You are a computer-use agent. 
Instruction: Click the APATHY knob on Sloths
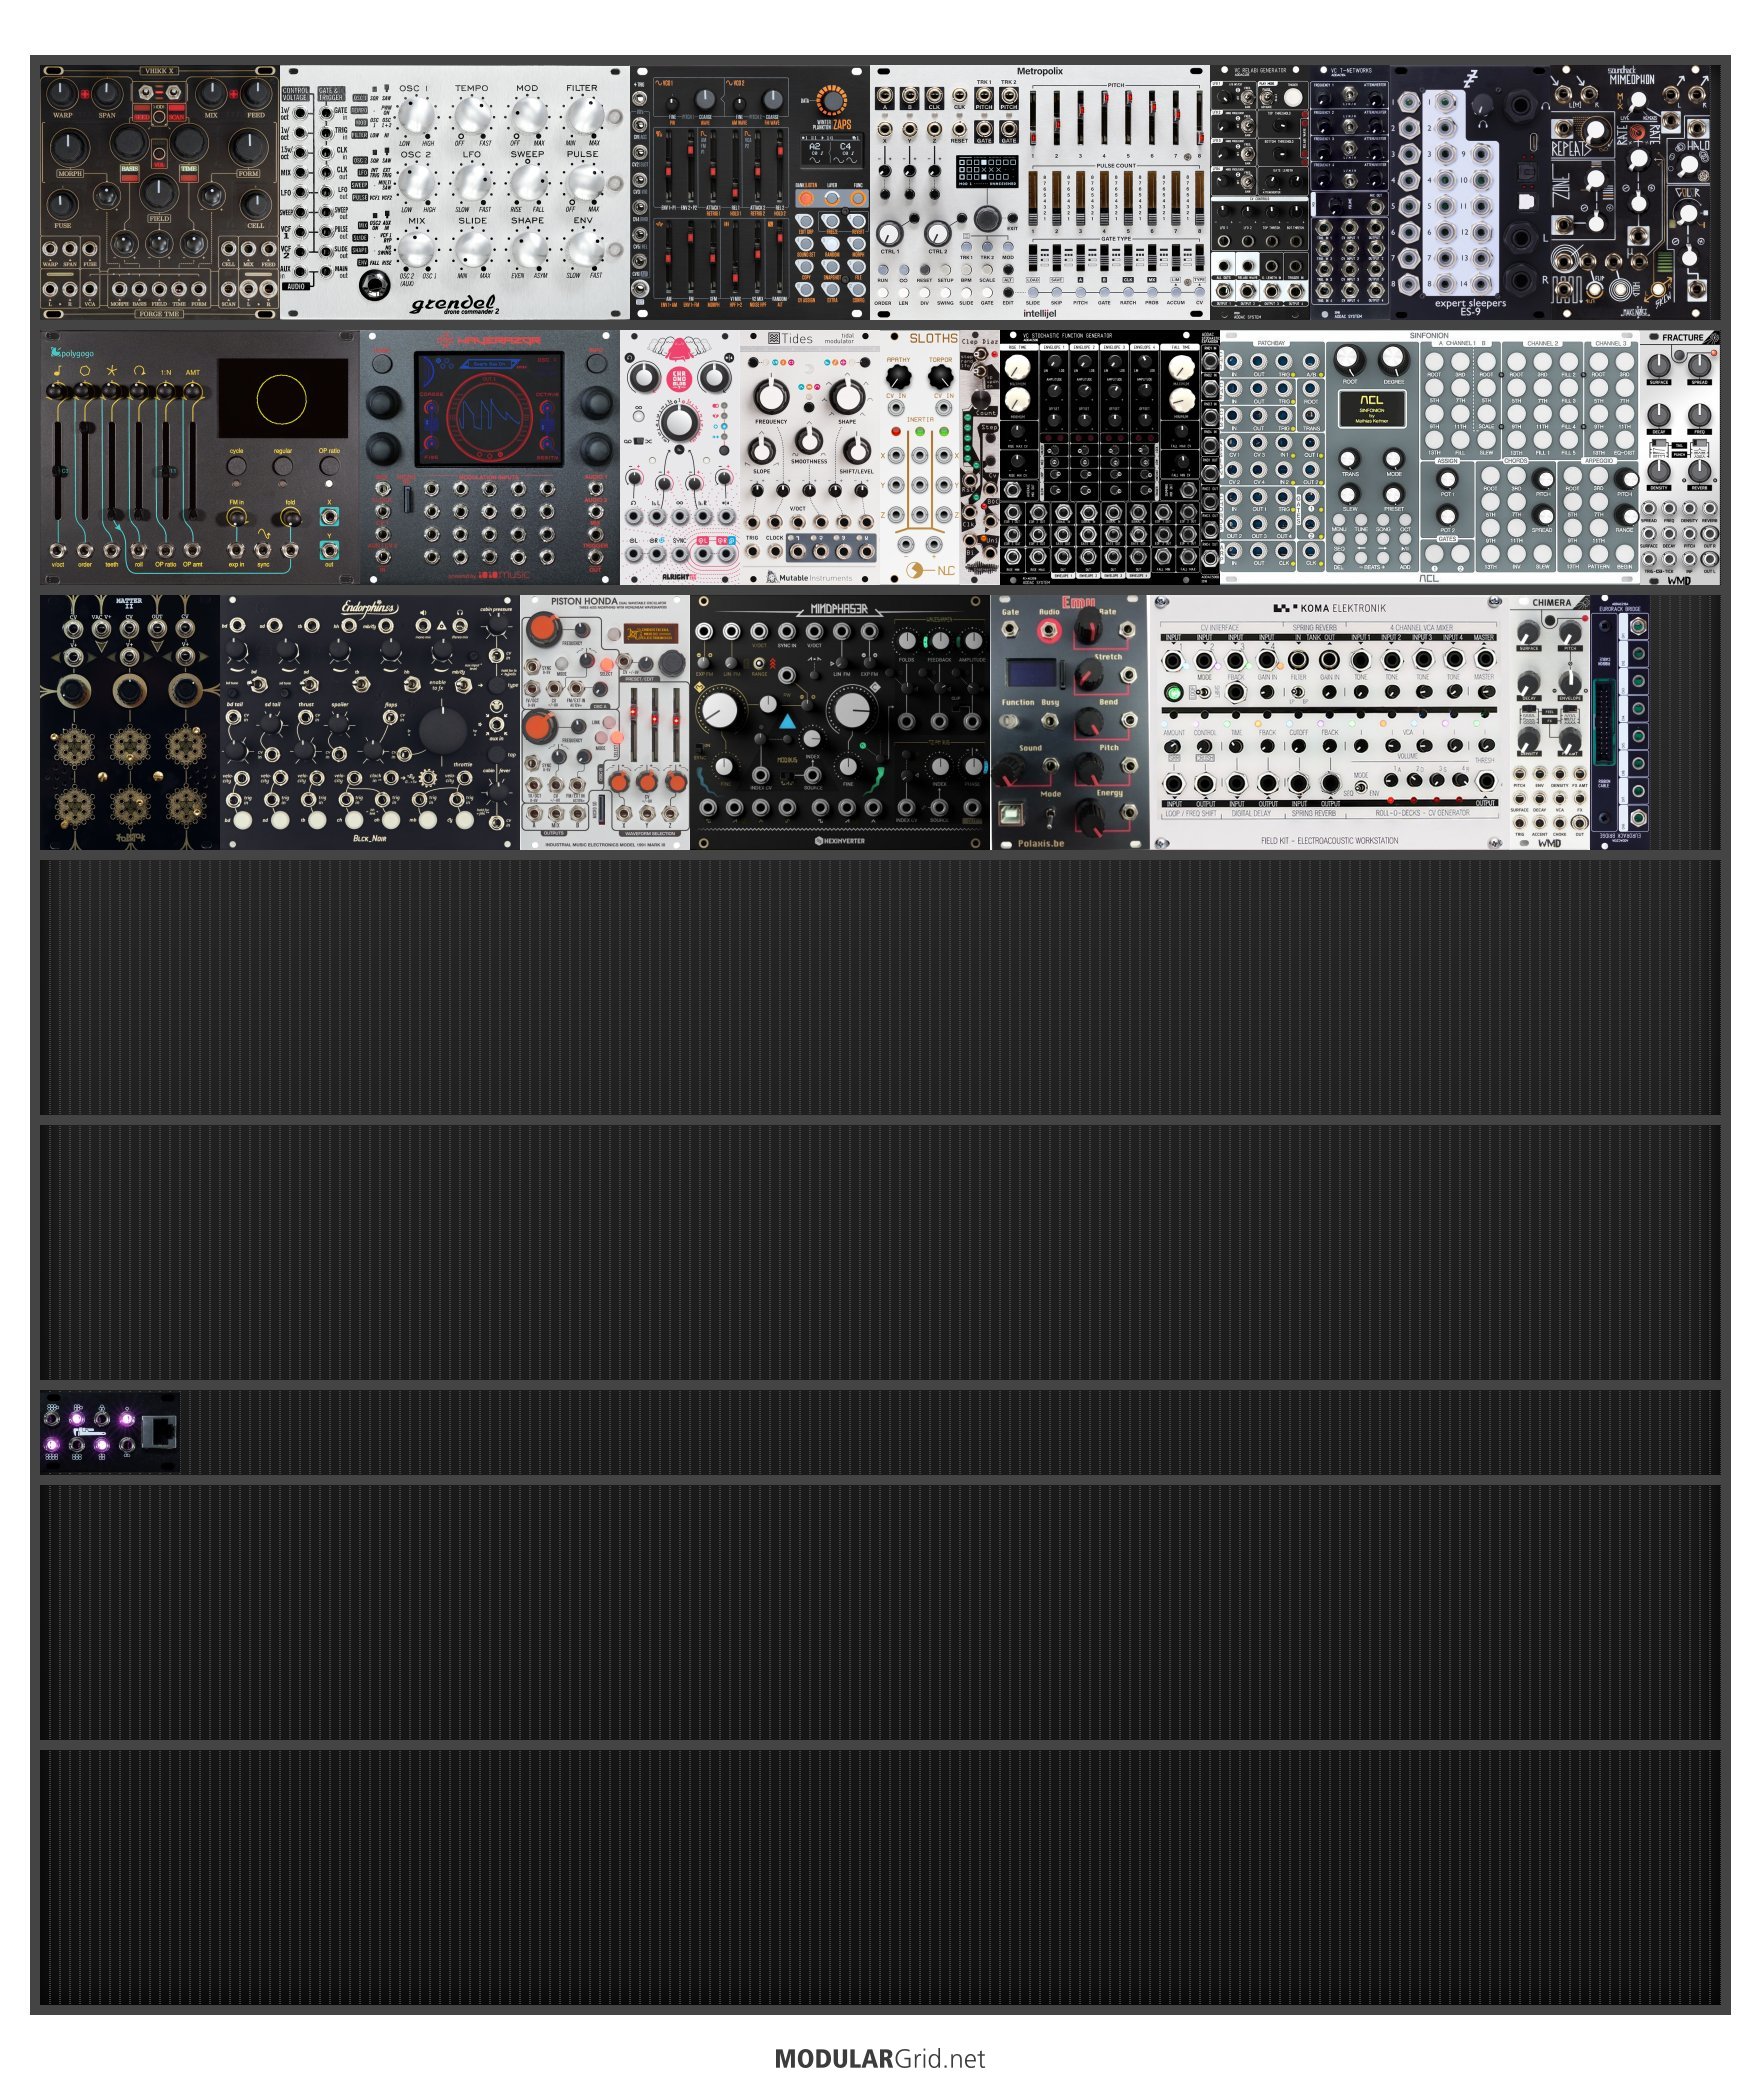tap(898, 377)
